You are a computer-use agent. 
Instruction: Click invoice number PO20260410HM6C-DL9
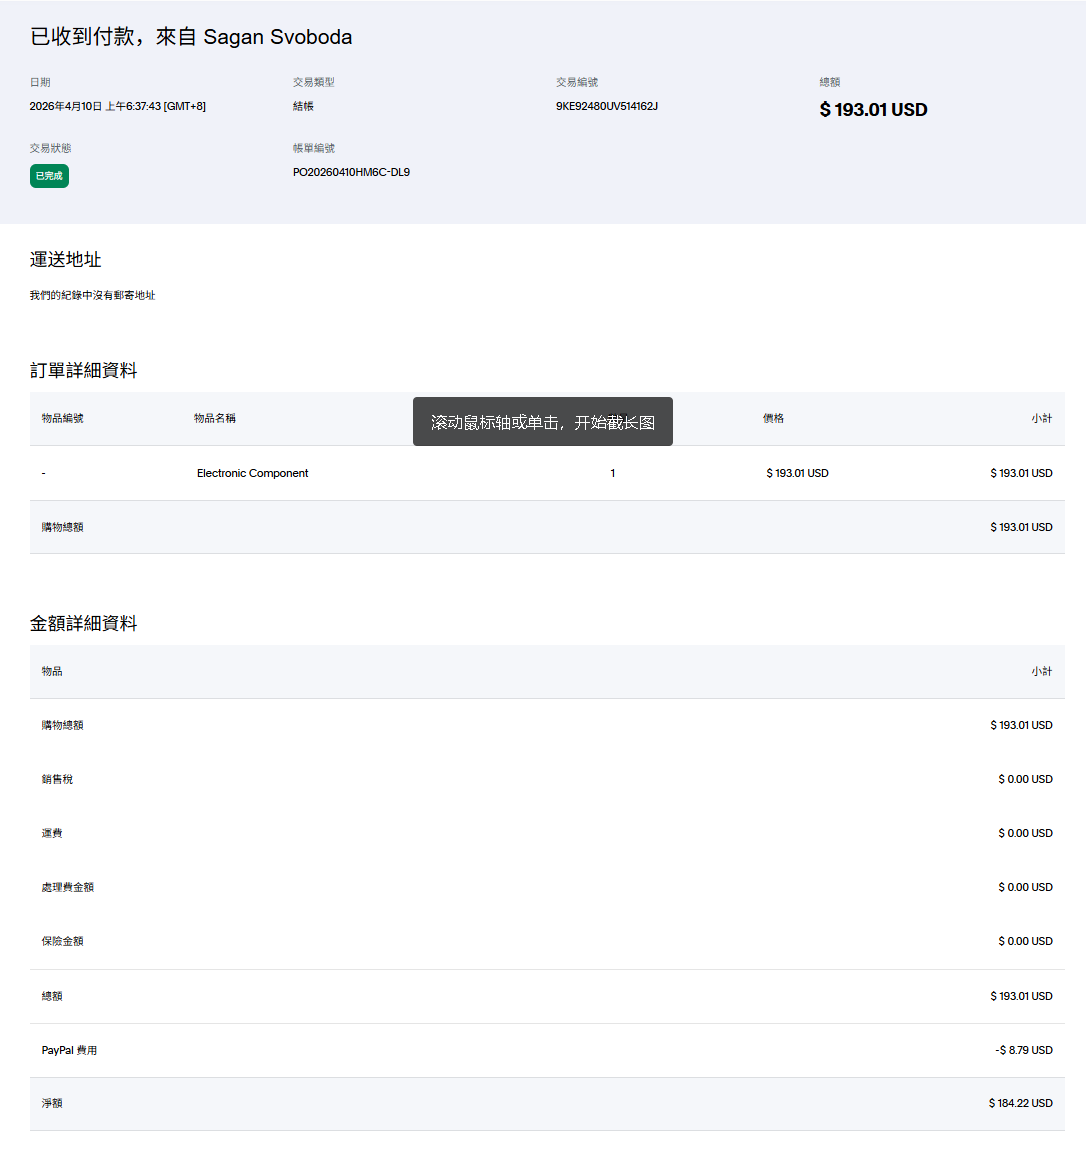[351, 172]
